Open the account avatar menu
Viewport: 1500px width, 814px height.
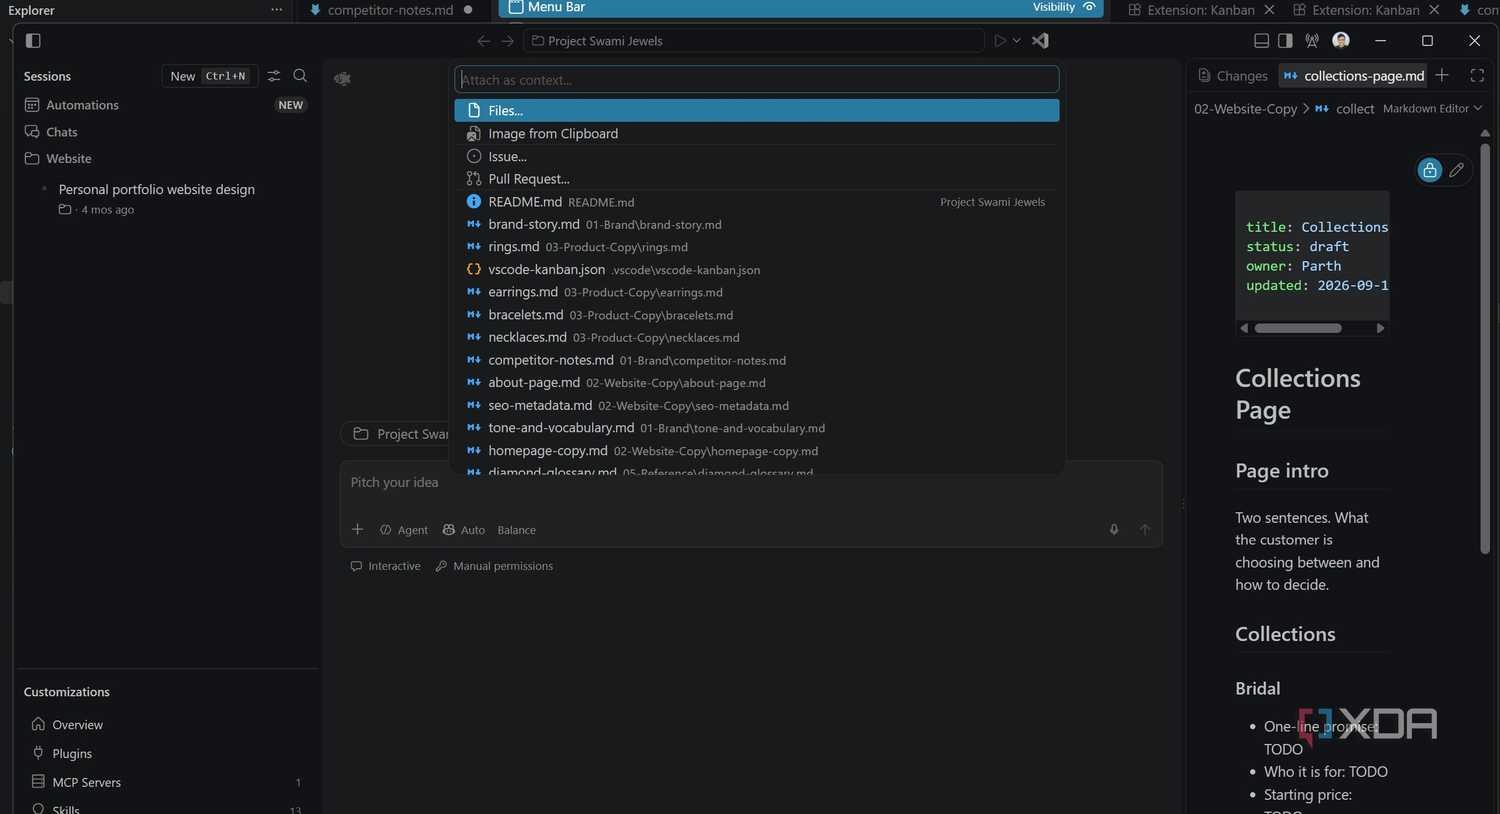tap(1341, 40)
